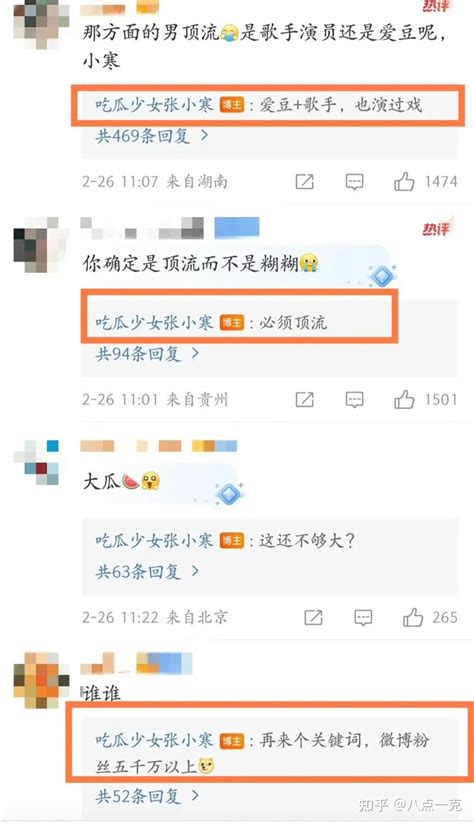Image resolution: width=474 pixels, height=824 pixels.
Task: Reply to the 11:07 comment via chat icon
Action: click(x=354, y=182)
